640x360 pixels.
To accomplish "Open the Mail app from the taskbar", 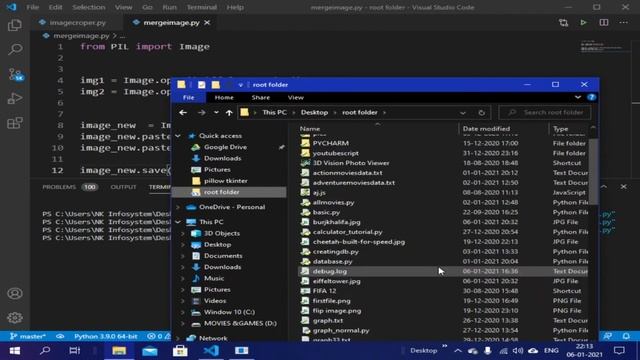I will point(150,351).
